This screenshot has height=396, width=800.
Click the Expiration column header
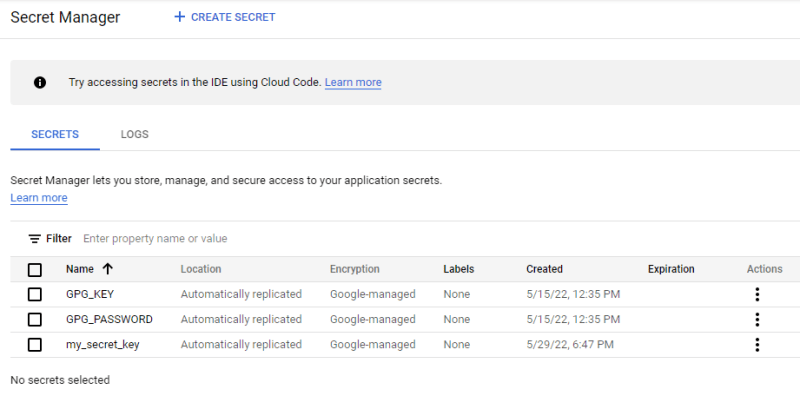[x=671, y=269]
